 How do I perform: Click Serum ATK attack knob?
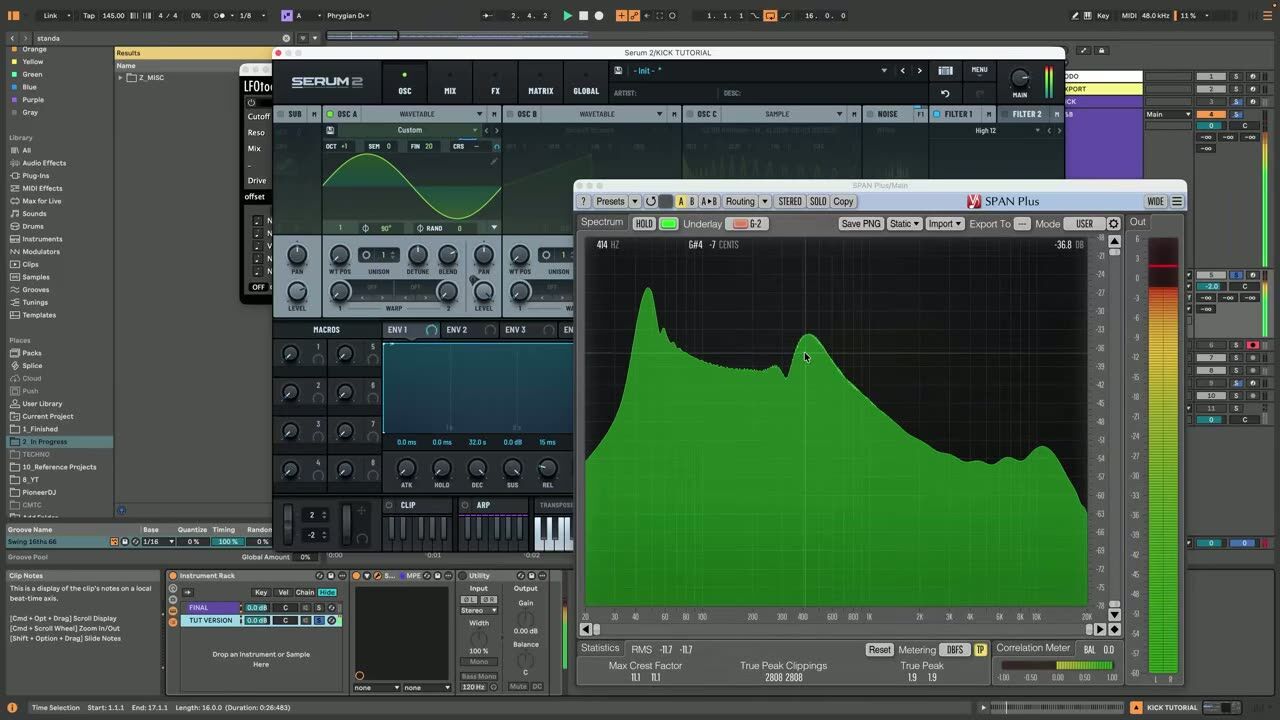[406, 469]
